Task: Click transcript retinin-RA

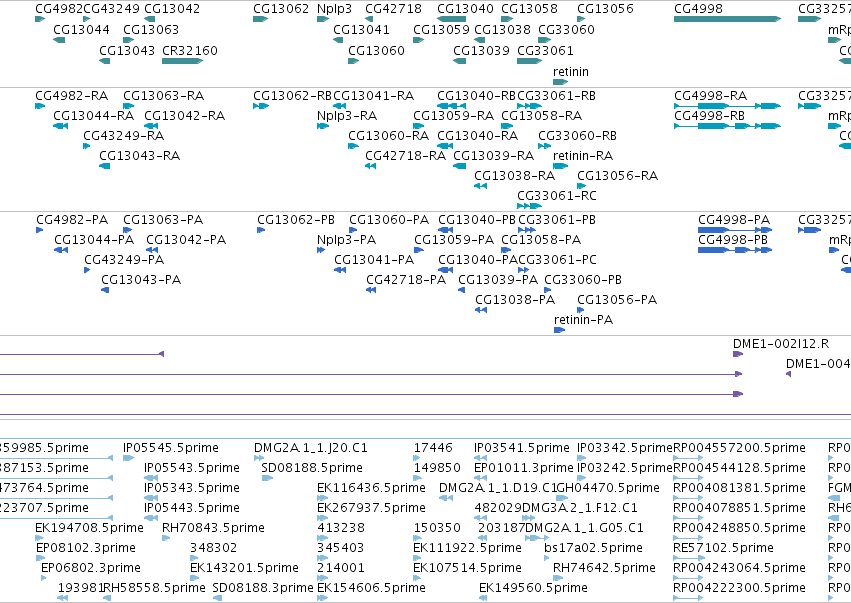Action: [x=583, y=156]
